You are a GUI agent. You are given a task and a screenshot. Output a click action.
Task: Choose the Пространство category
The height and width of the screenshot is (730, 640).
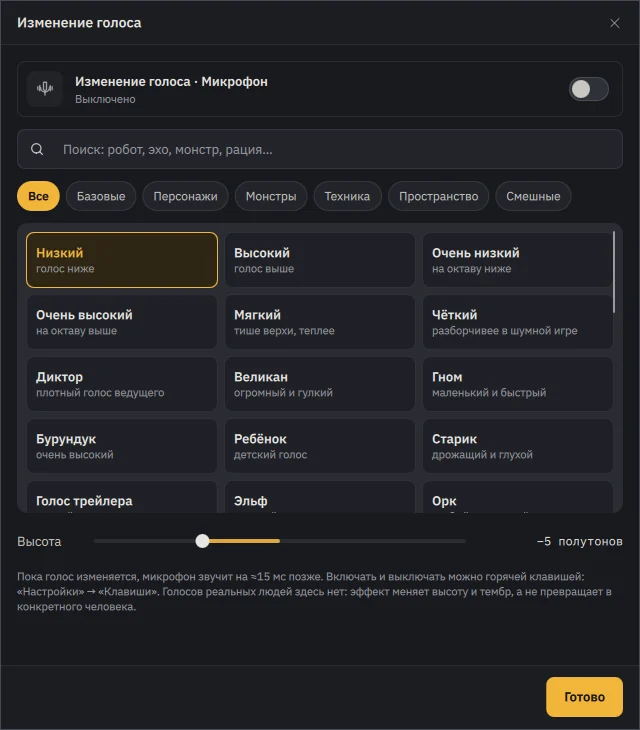click(438, 196)
